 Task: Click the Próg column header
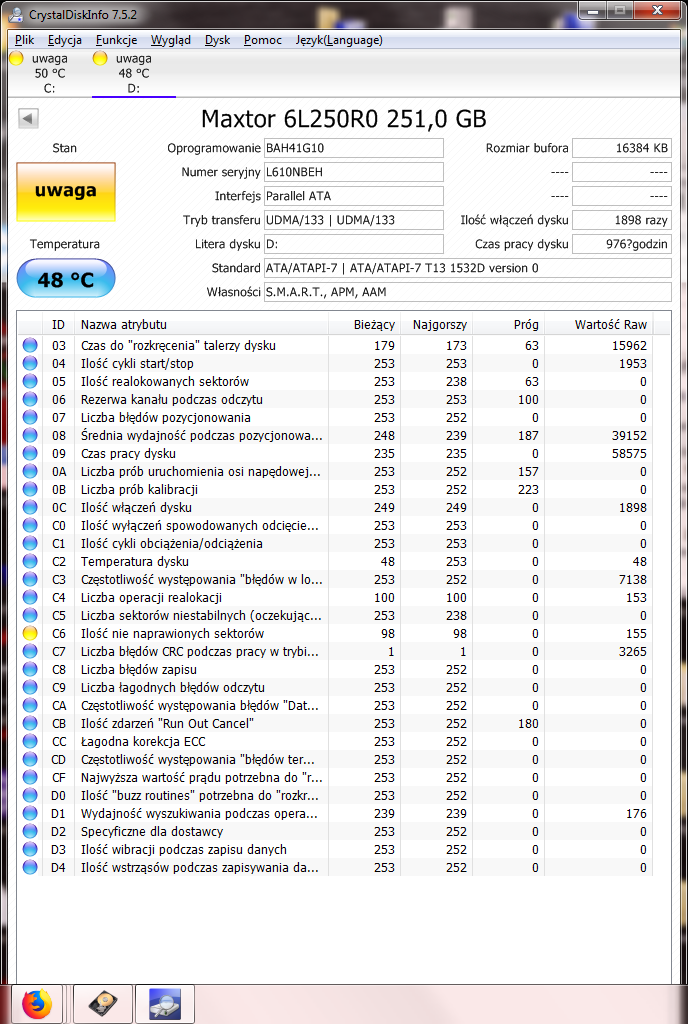pos(508,325)
